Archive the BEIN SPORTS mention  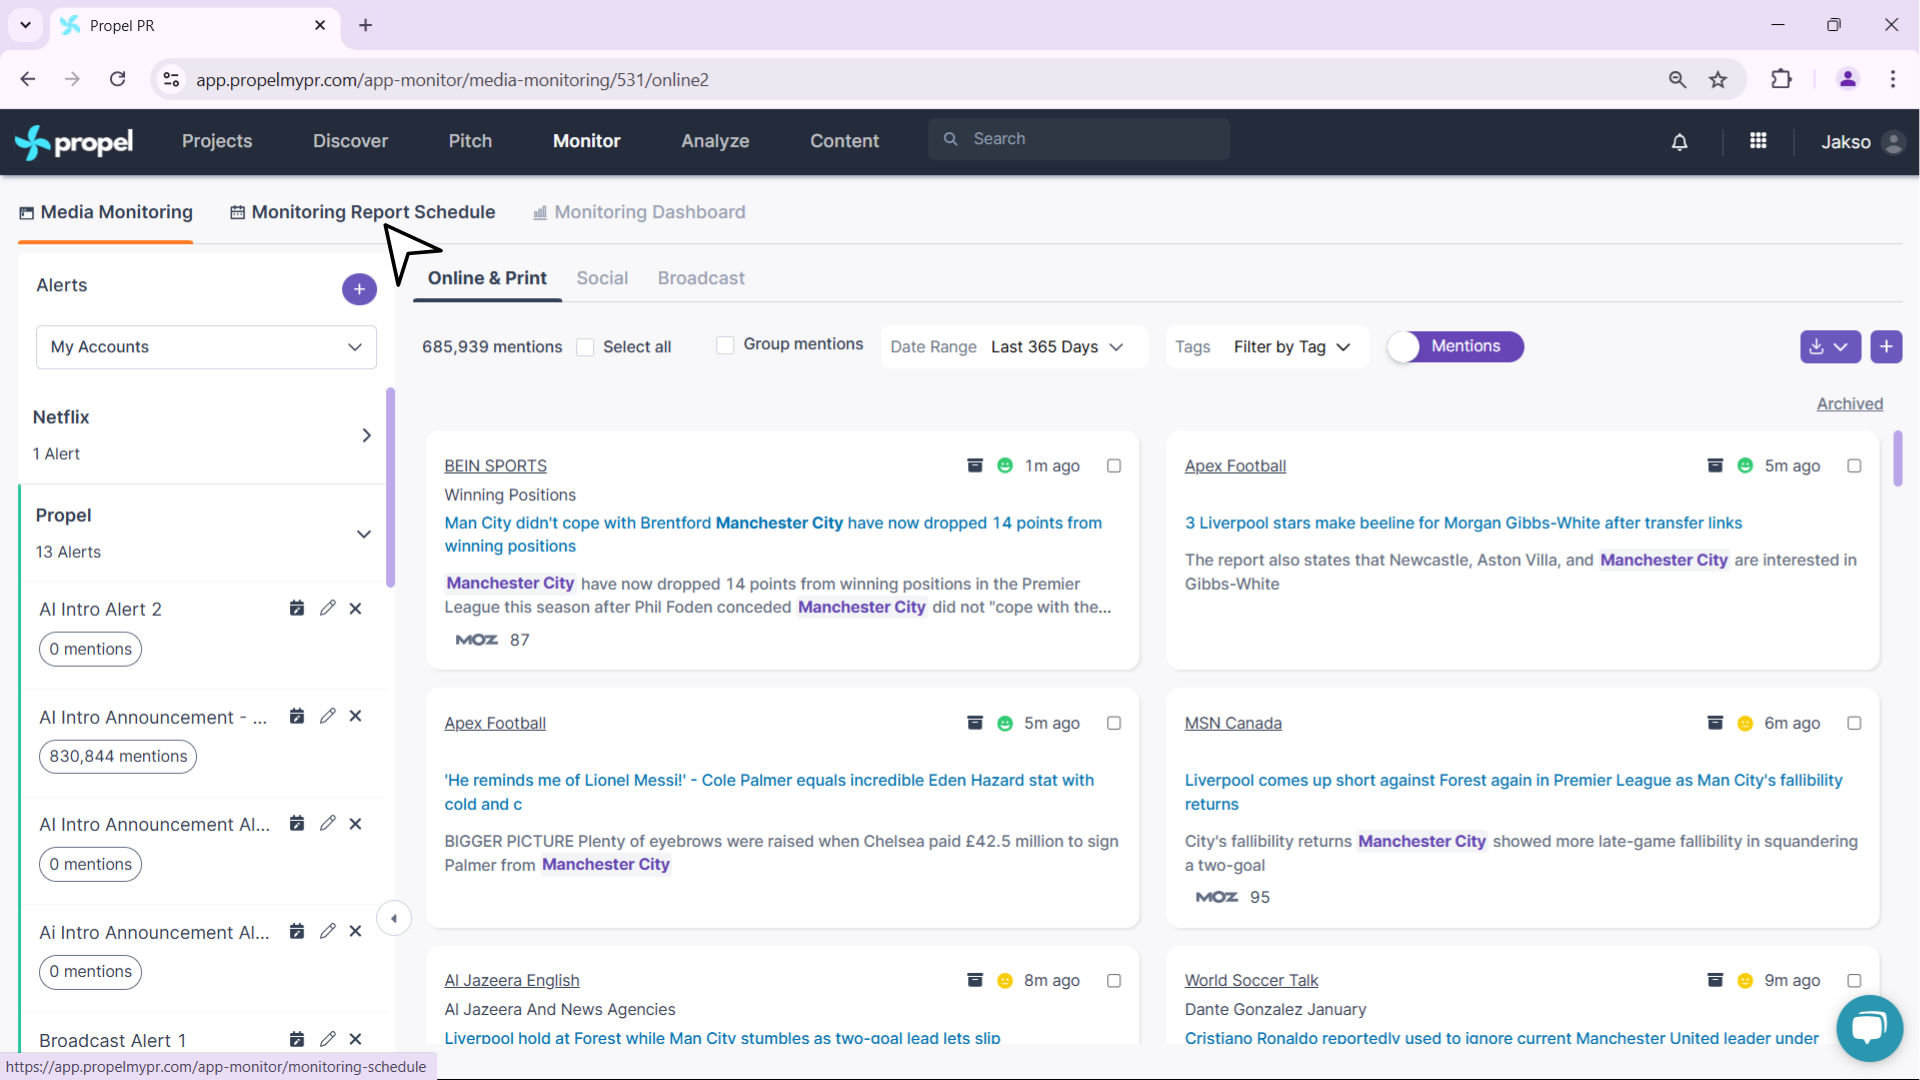[975, 465]
